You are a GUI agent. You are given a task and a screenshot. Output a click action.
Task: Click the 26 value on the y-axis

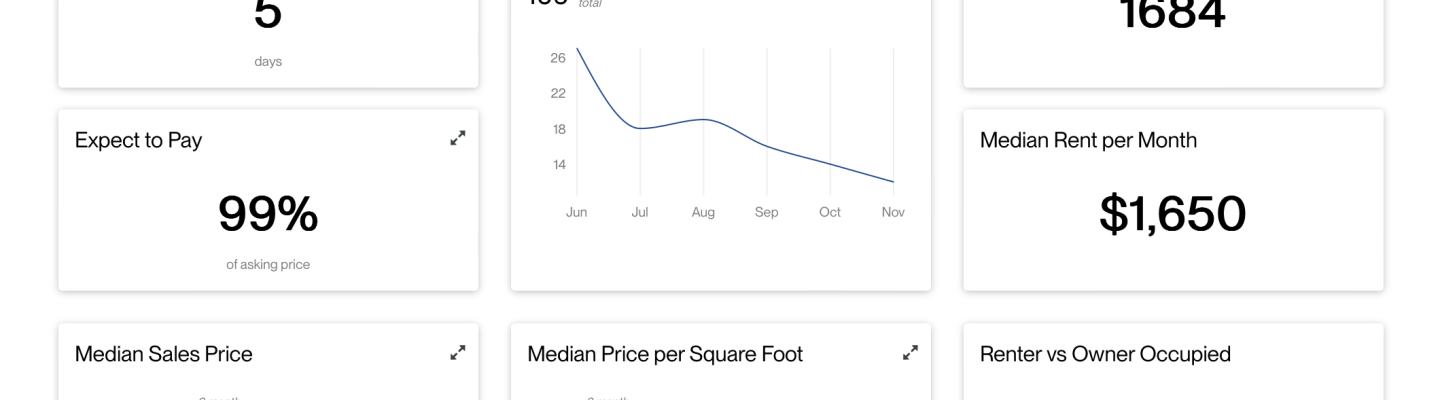[558, 58]
